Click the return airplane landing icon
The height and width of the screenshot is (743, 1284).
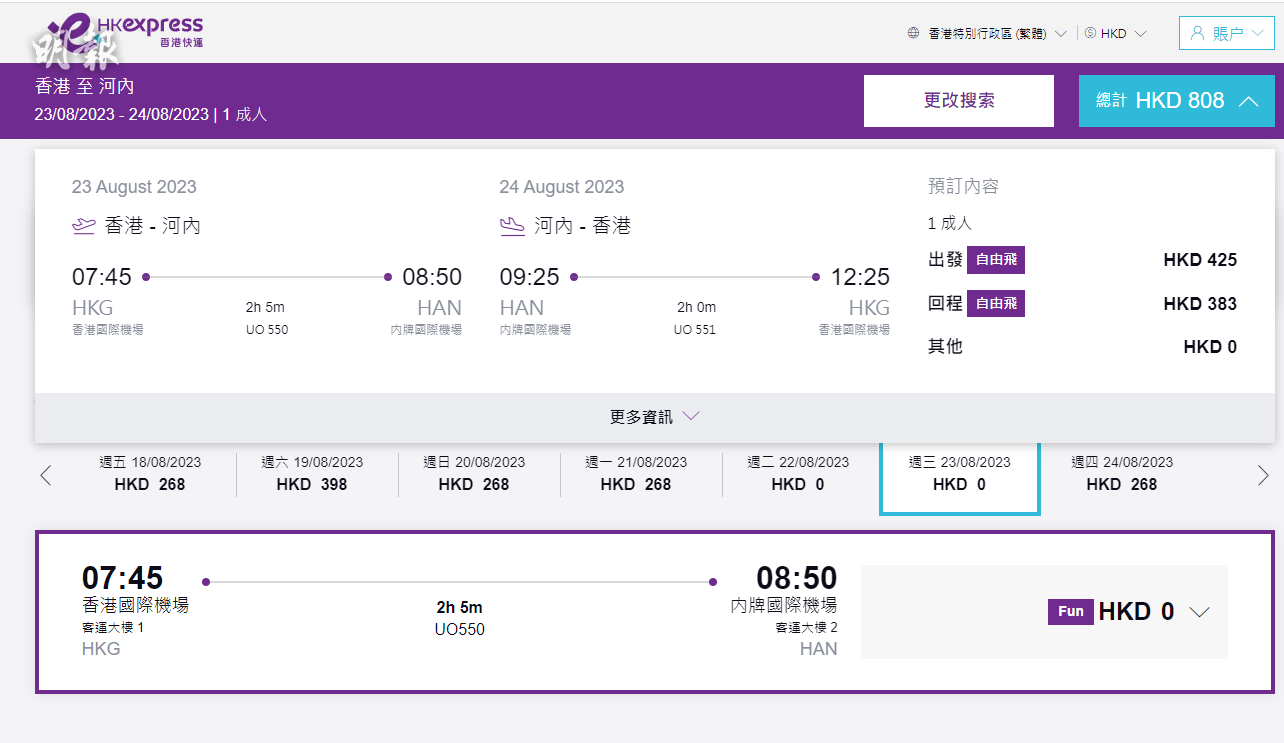point(512,226)
